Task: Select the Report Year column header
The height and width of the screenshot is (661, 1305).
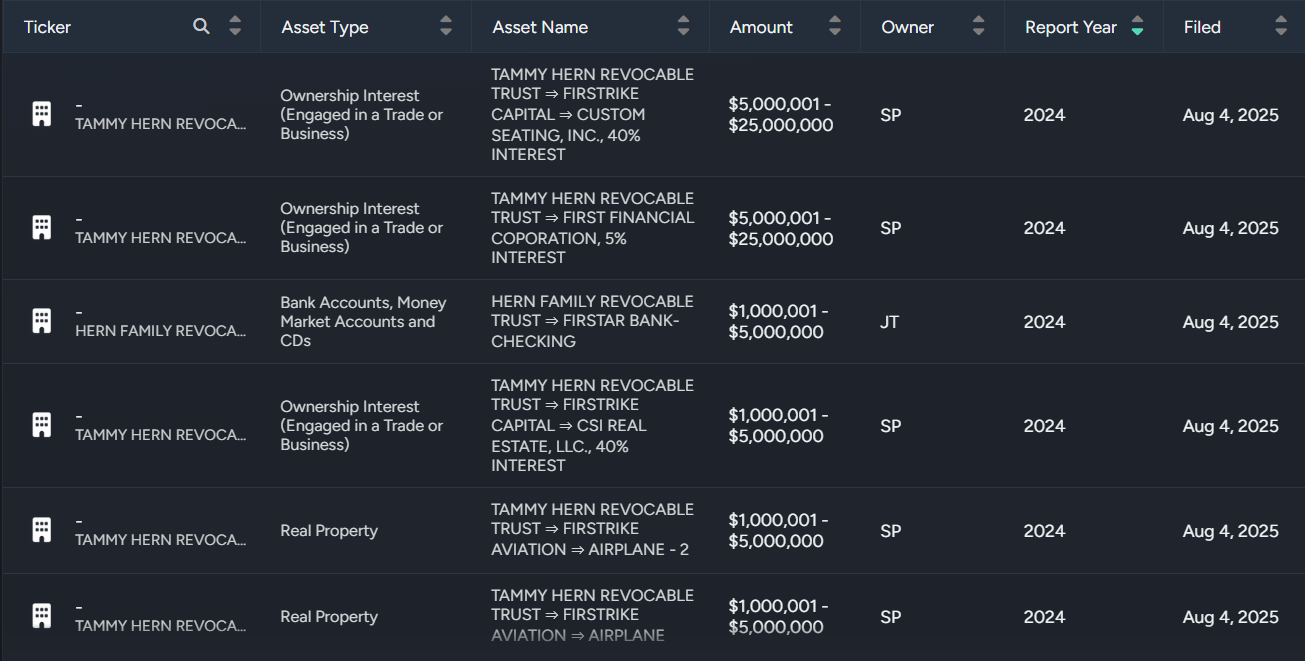Action: point(1070,27)
